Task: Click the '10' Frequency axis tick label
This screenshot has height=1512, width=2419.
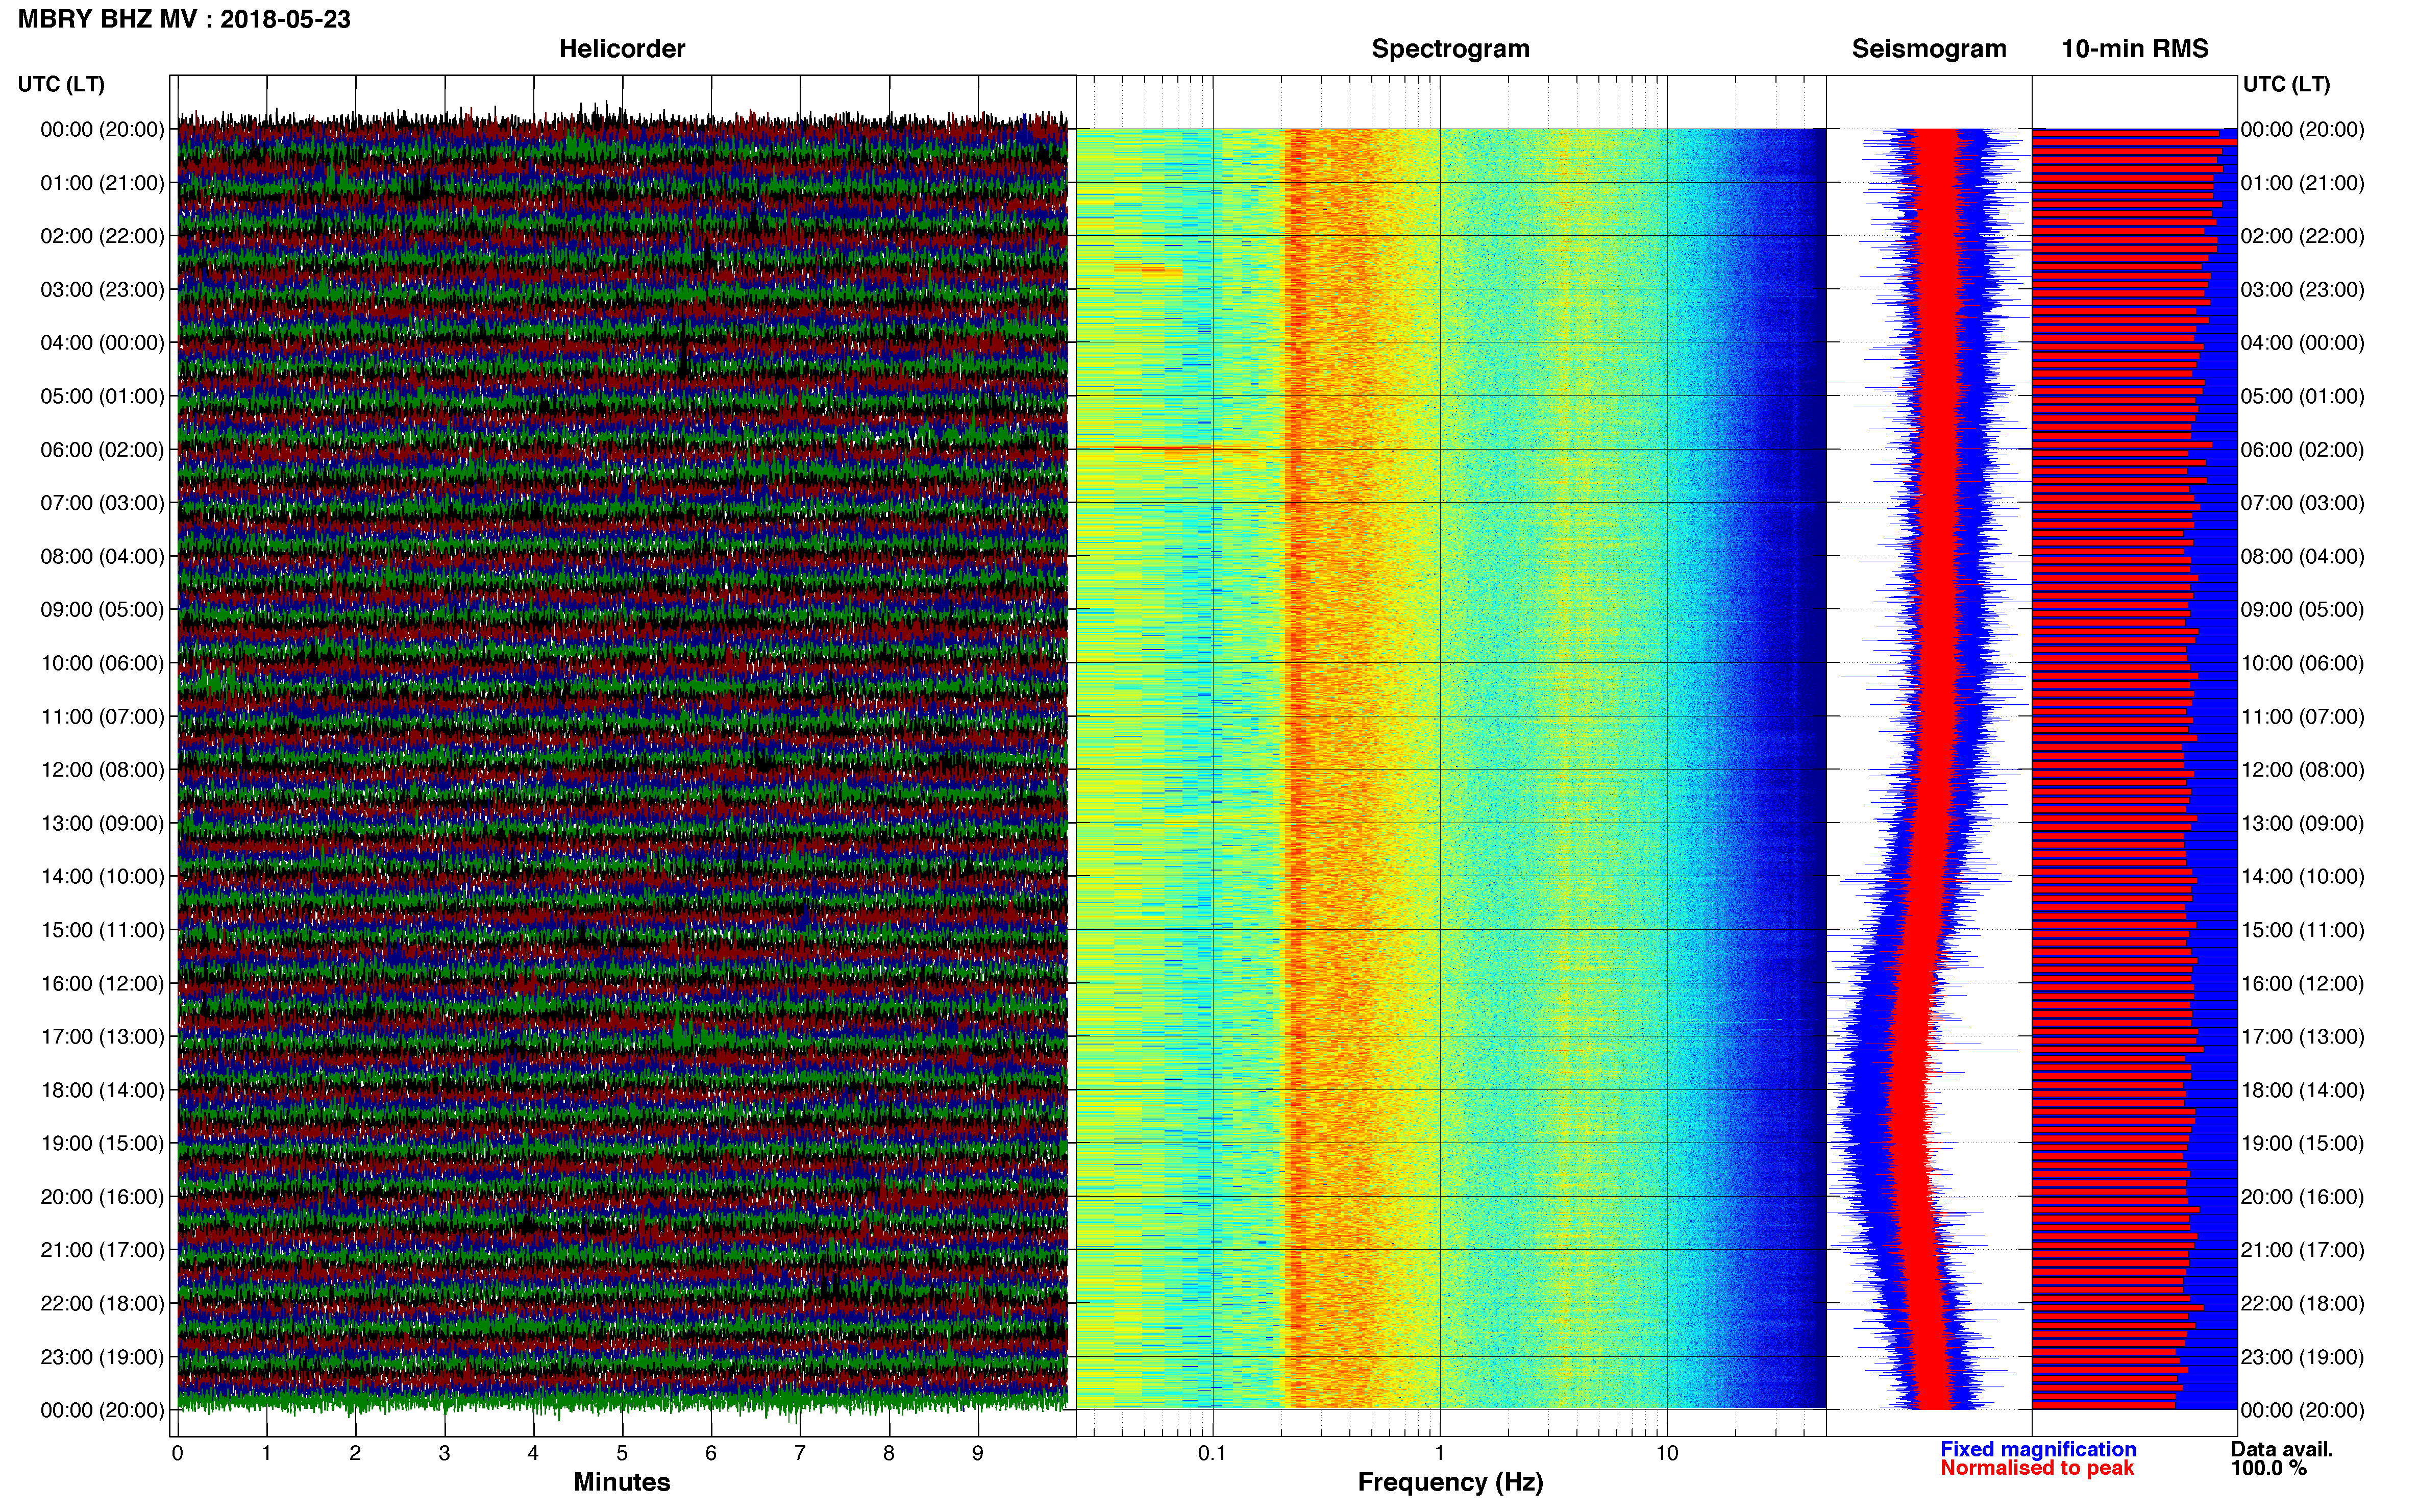Action: pos(1666,1454)
